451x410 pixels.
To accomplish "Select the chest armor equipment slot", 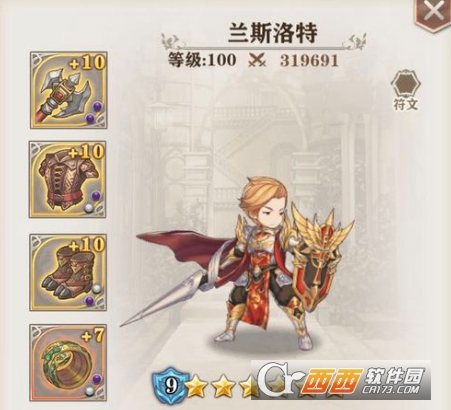I will coord(68,180).
